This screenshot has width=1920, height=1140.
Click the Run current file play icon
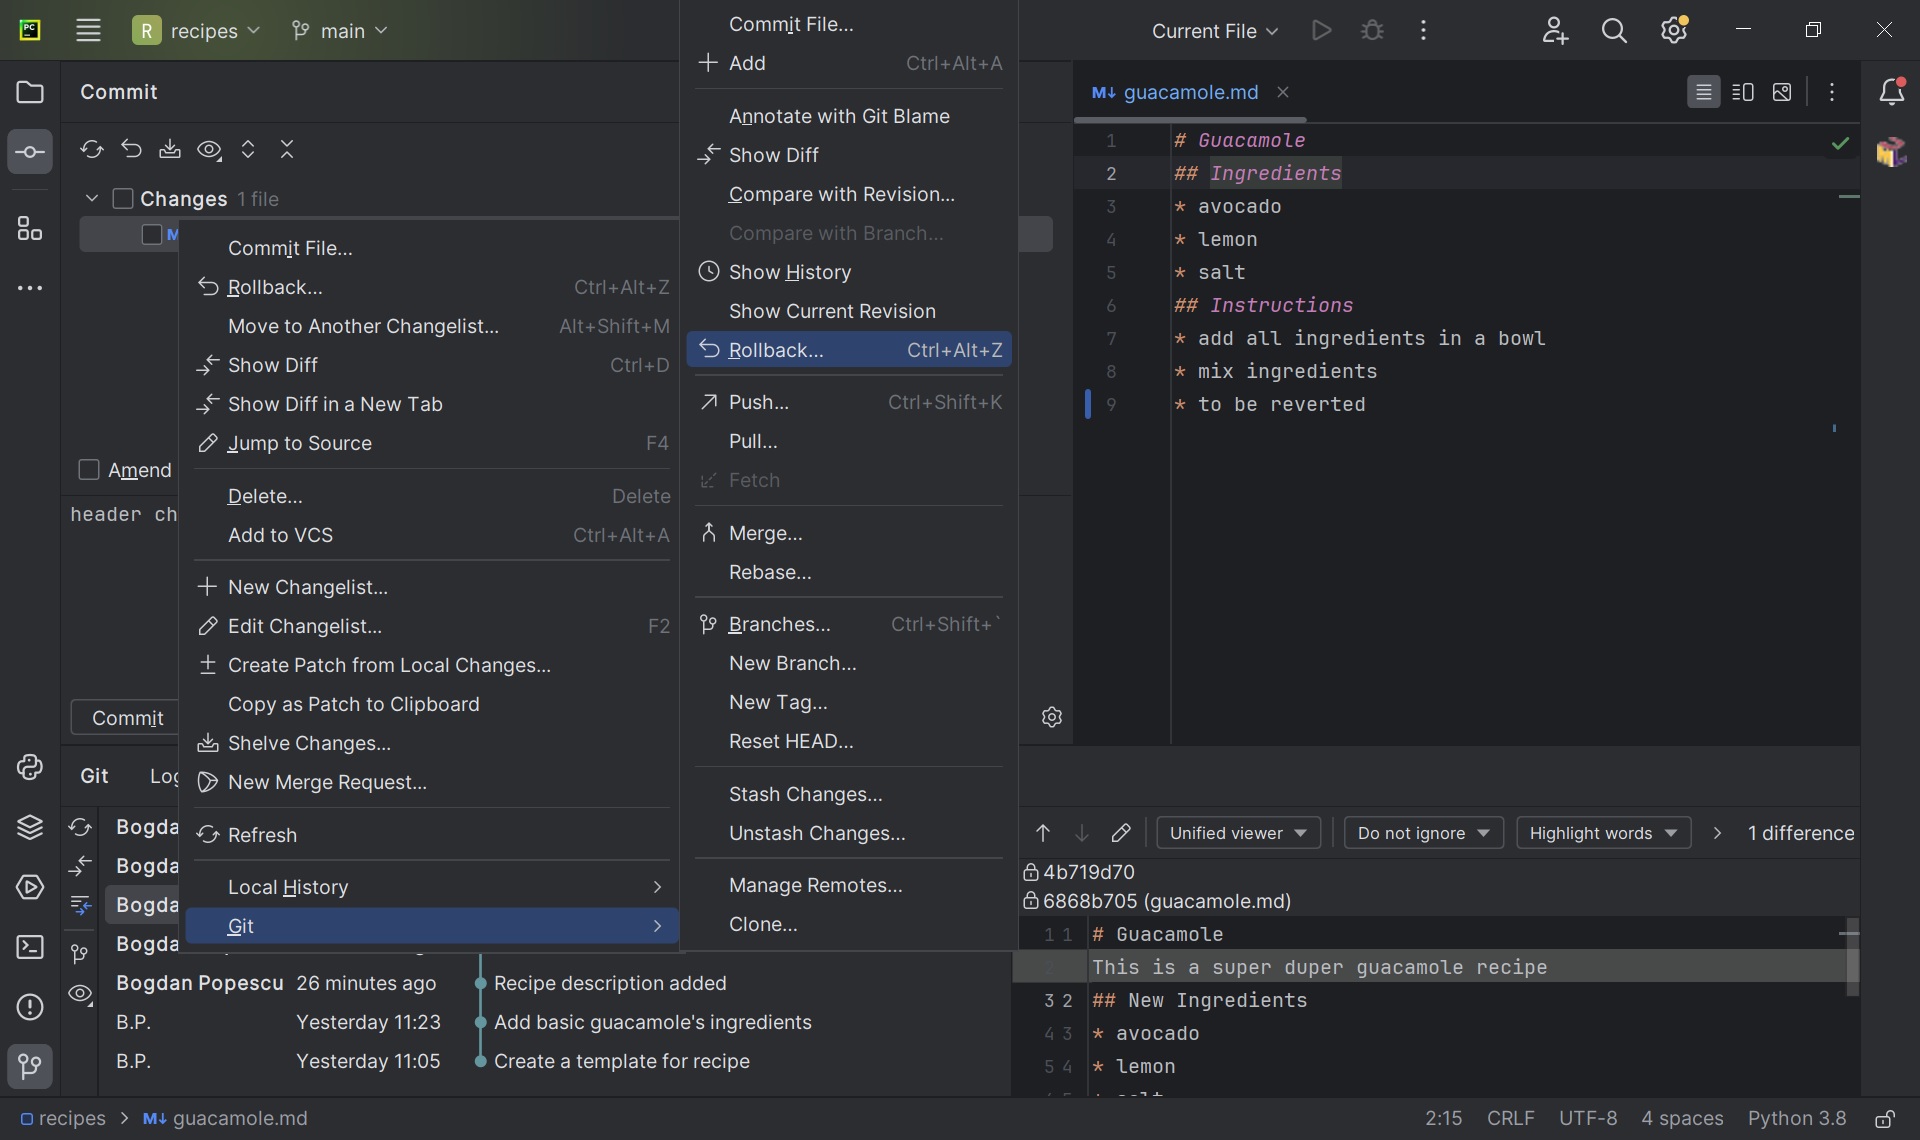click(x=1318, y=30)
